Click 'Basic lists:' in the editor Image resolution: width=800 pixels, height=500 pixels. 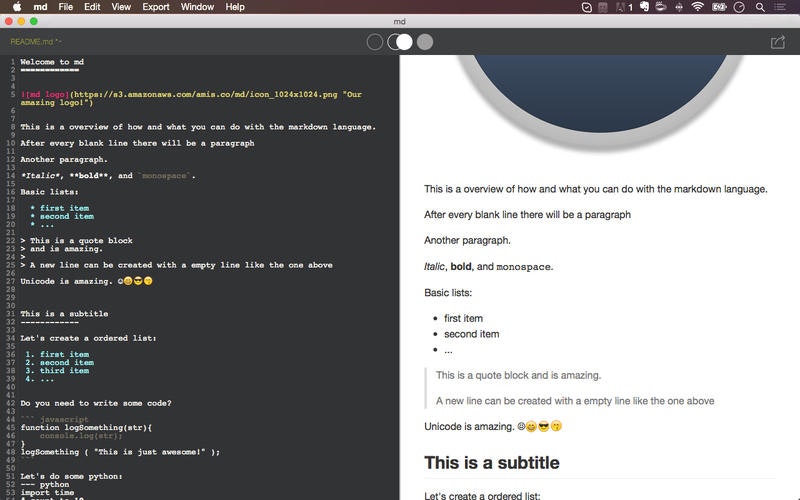pos(49,192)
